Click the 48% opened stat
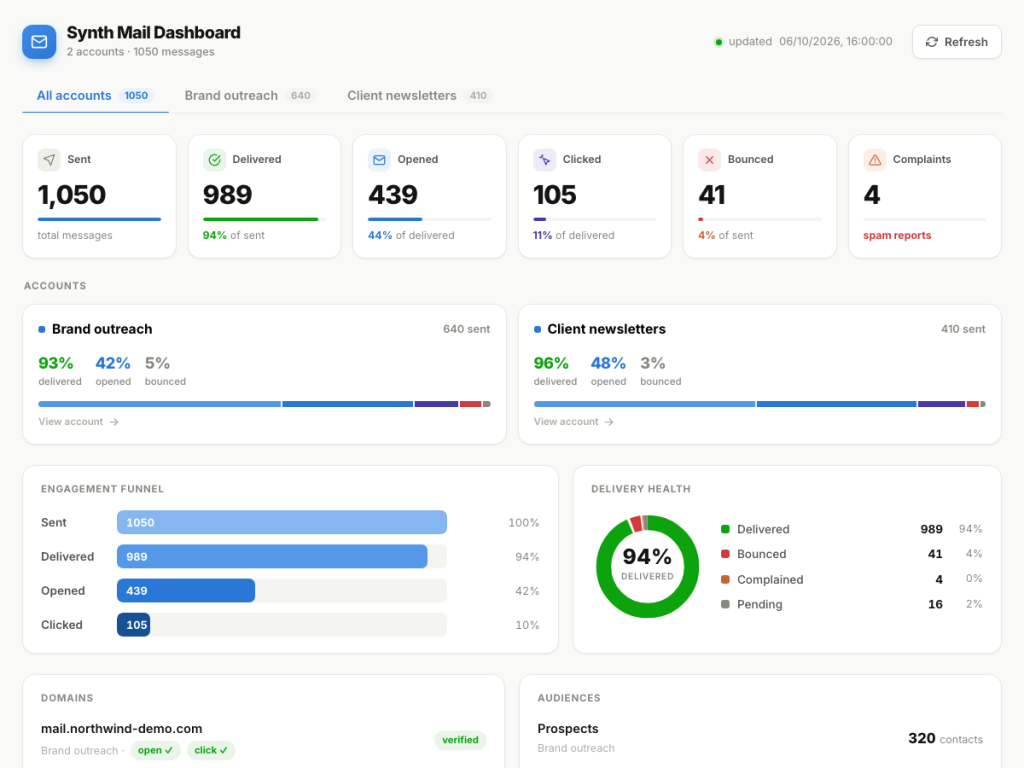 click(x=608, y=370)
